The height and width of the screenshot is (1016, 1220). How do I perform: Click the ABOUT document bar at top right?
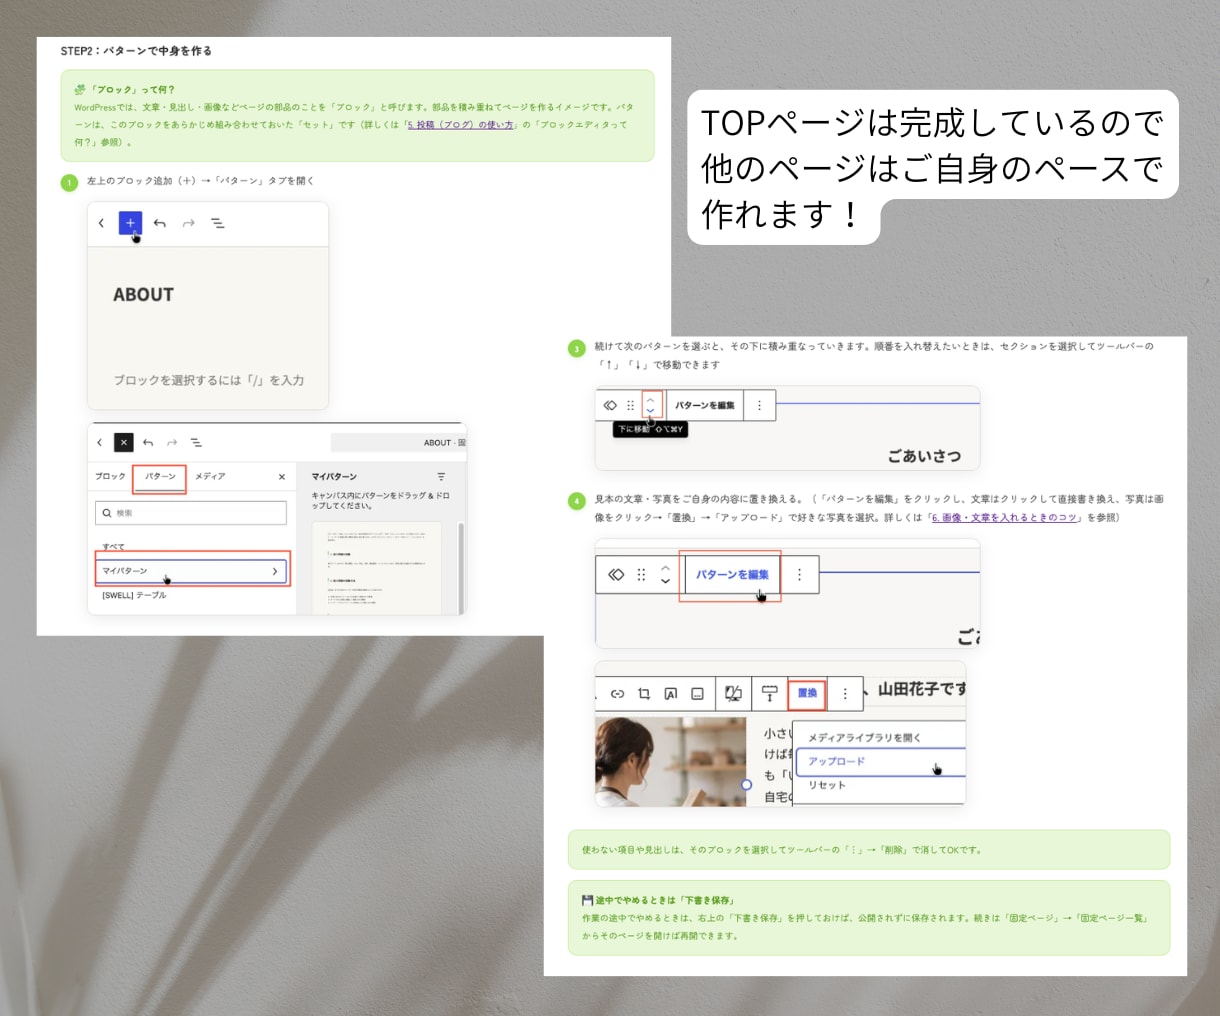pos(398,442)
